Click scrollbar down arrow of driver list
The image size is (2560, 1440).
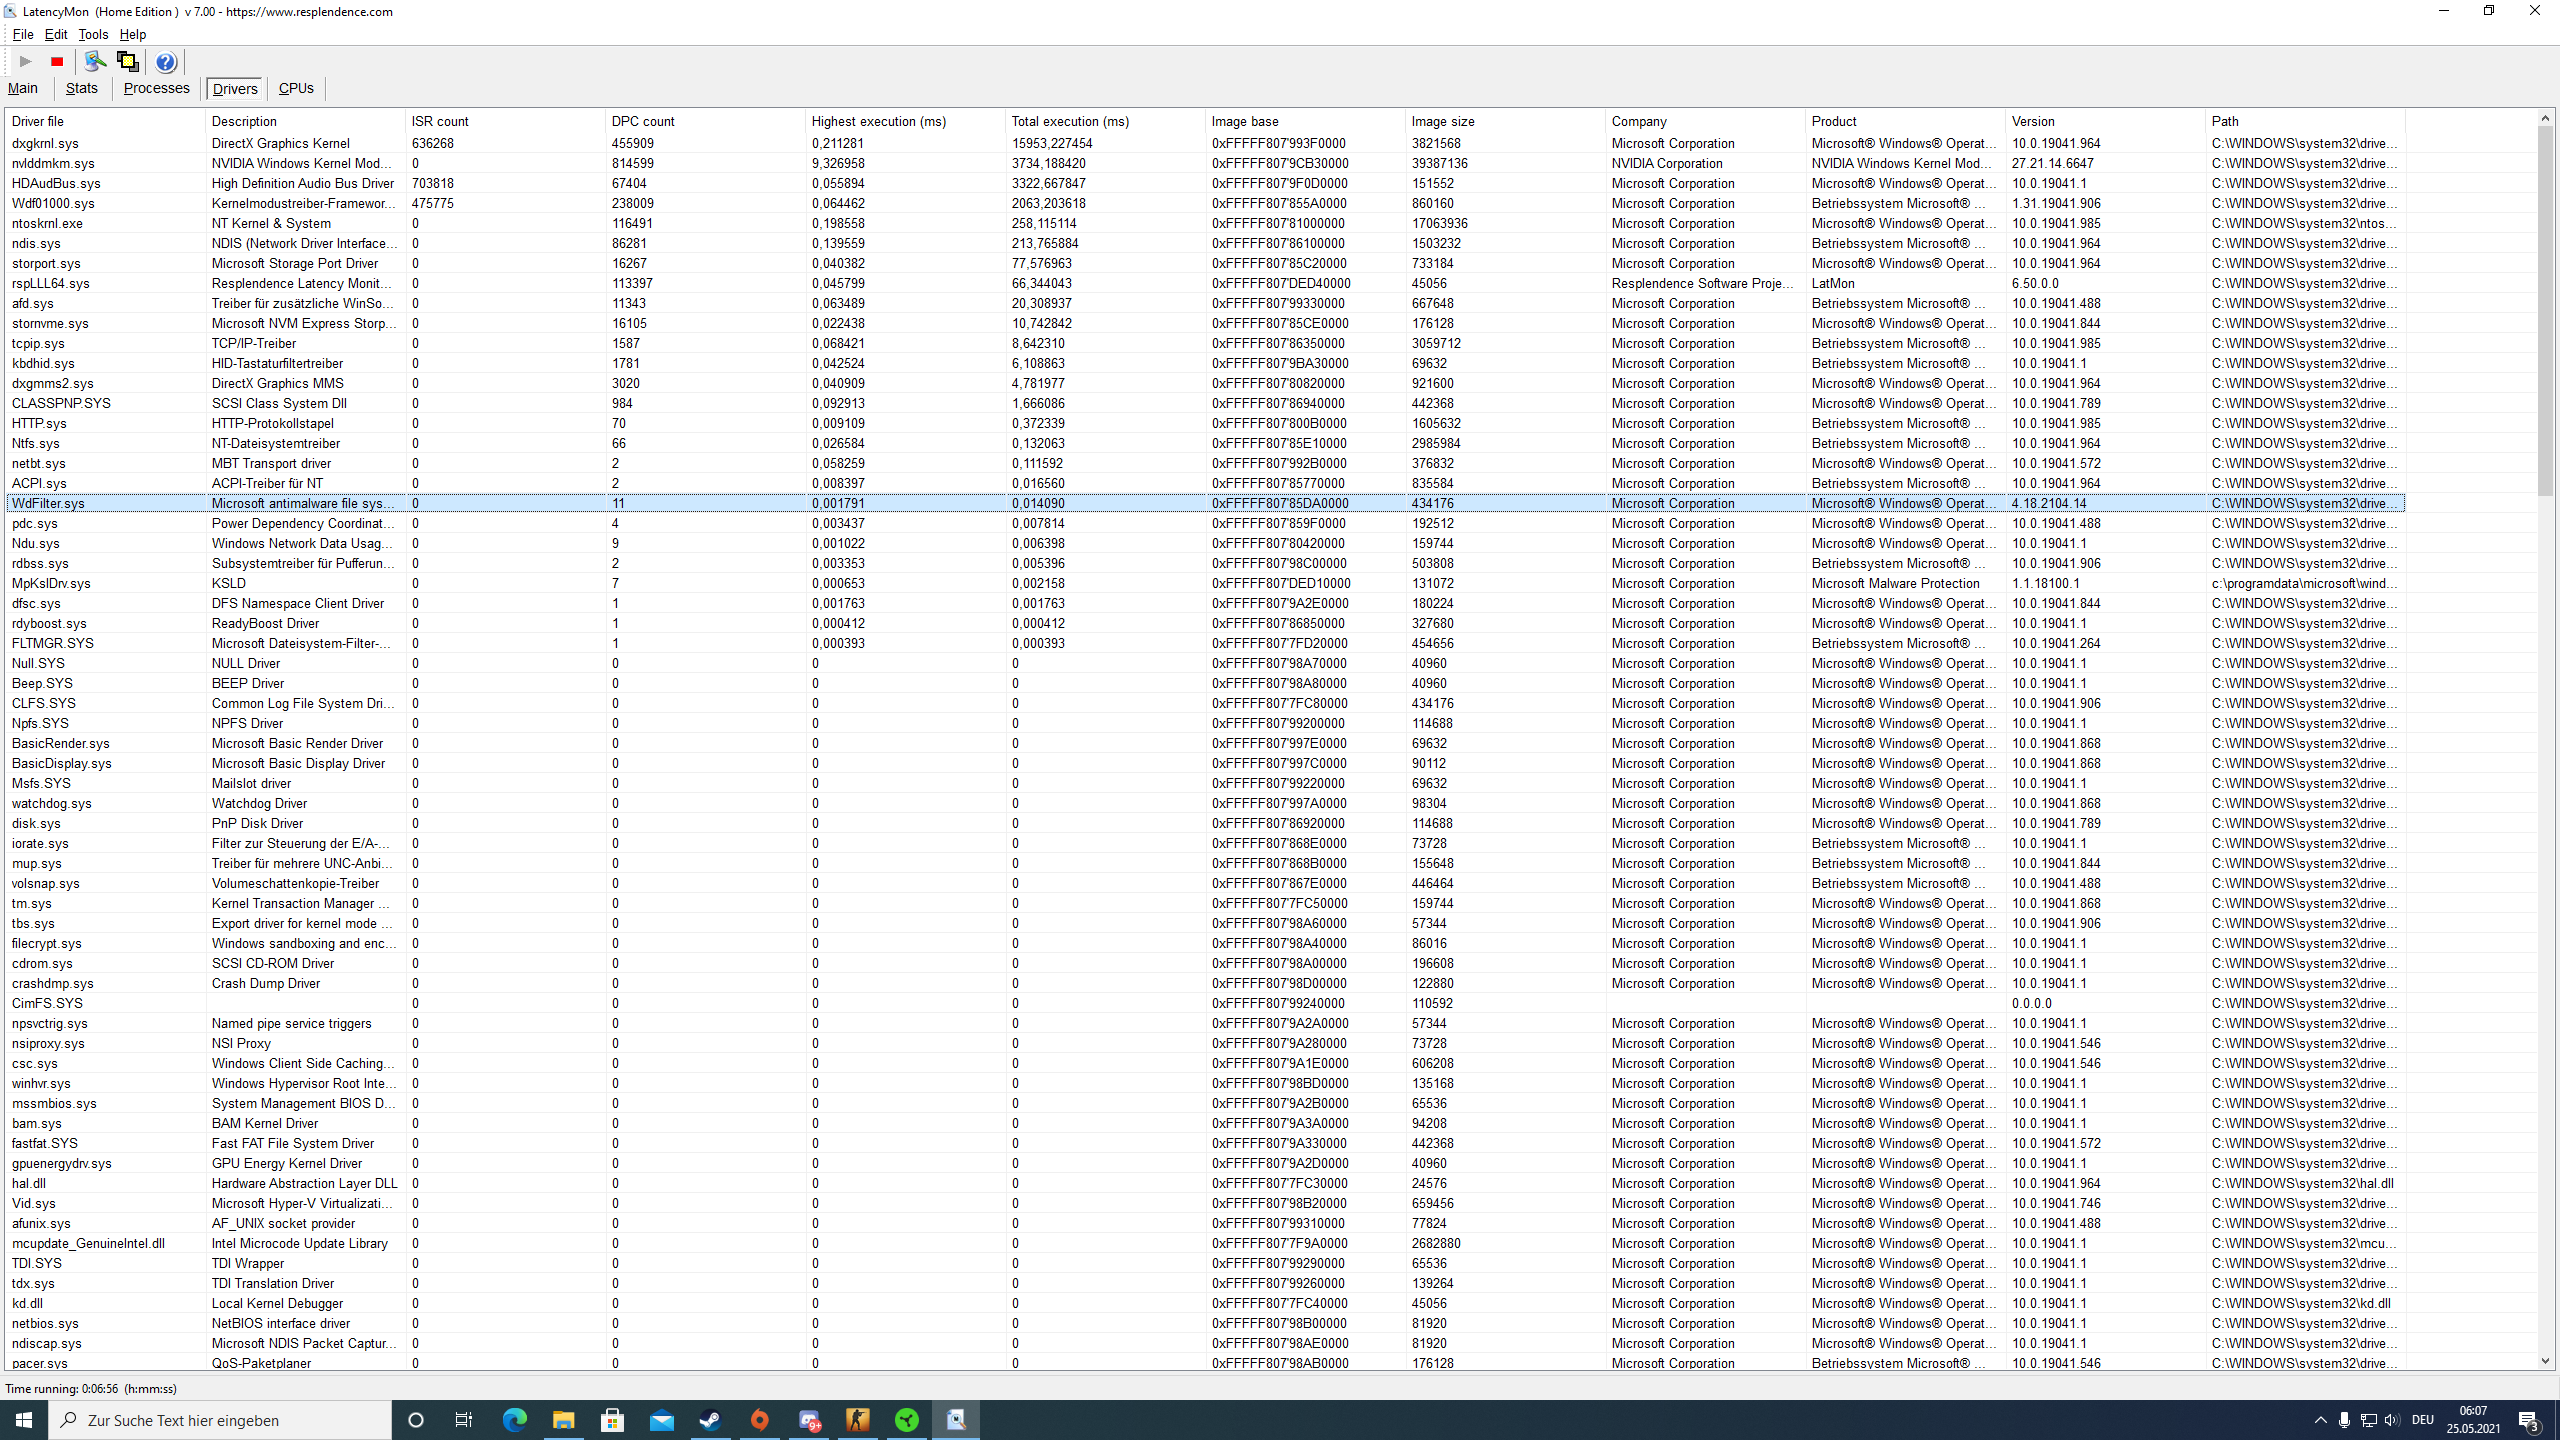2545,1361
